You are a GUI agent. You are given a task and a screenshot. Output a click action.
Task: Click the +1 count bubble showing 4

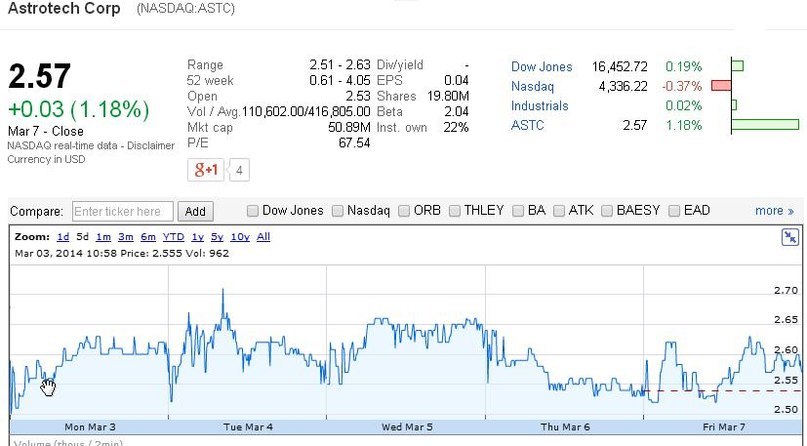(x=239, y=170)
